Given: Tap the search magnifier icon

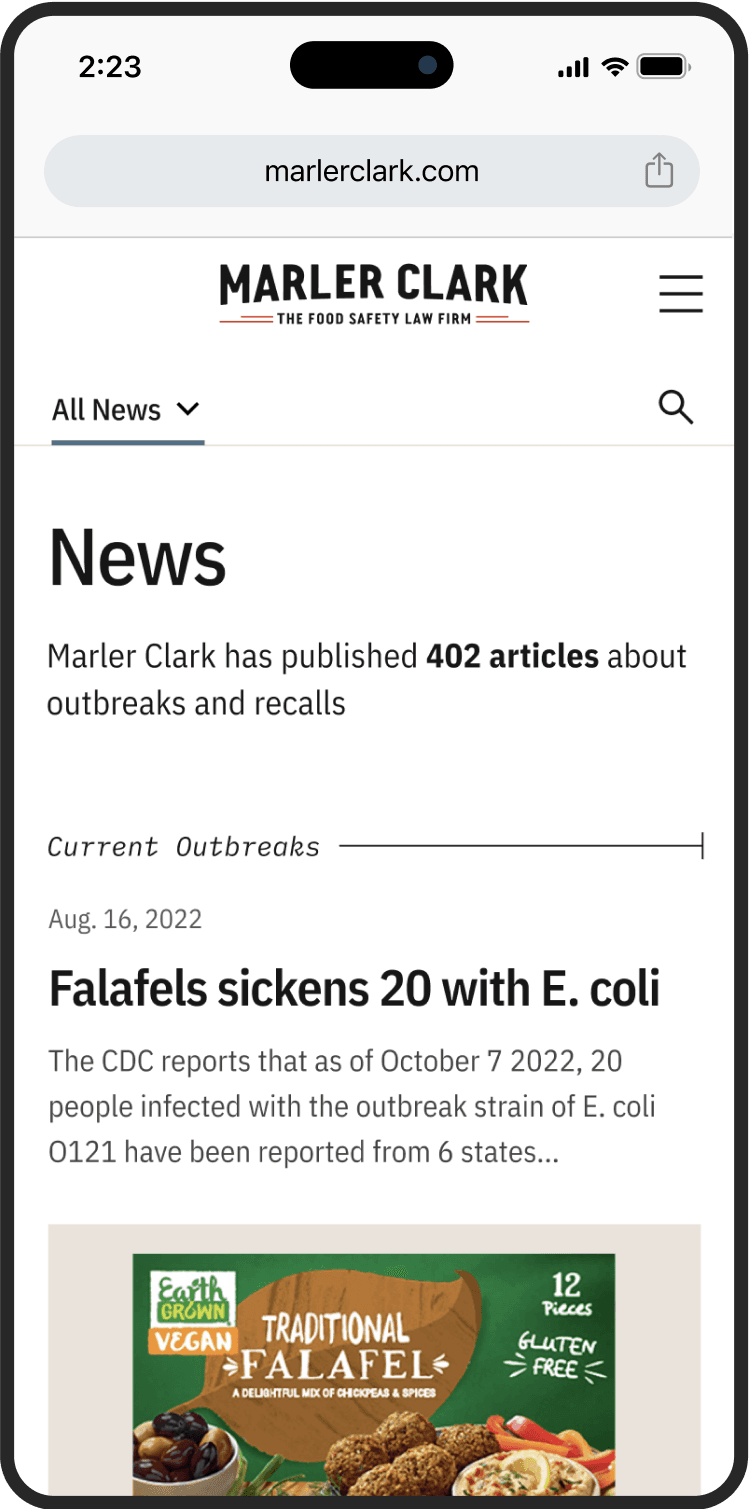Looking at the screenshot, I should coord(676,407).
